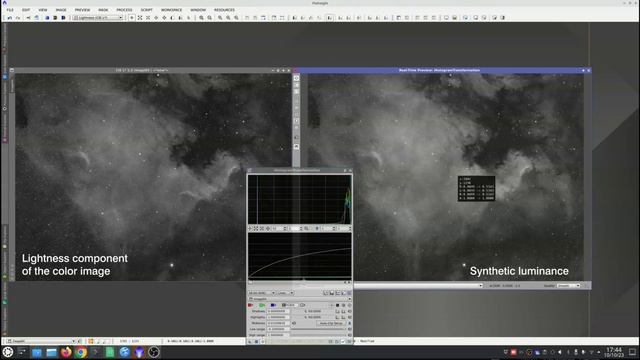Open dropdown at left of Real-Time Preview bottom bar
Image resolution: width=640 pixels, height=360 pixels.
(418, 286)
